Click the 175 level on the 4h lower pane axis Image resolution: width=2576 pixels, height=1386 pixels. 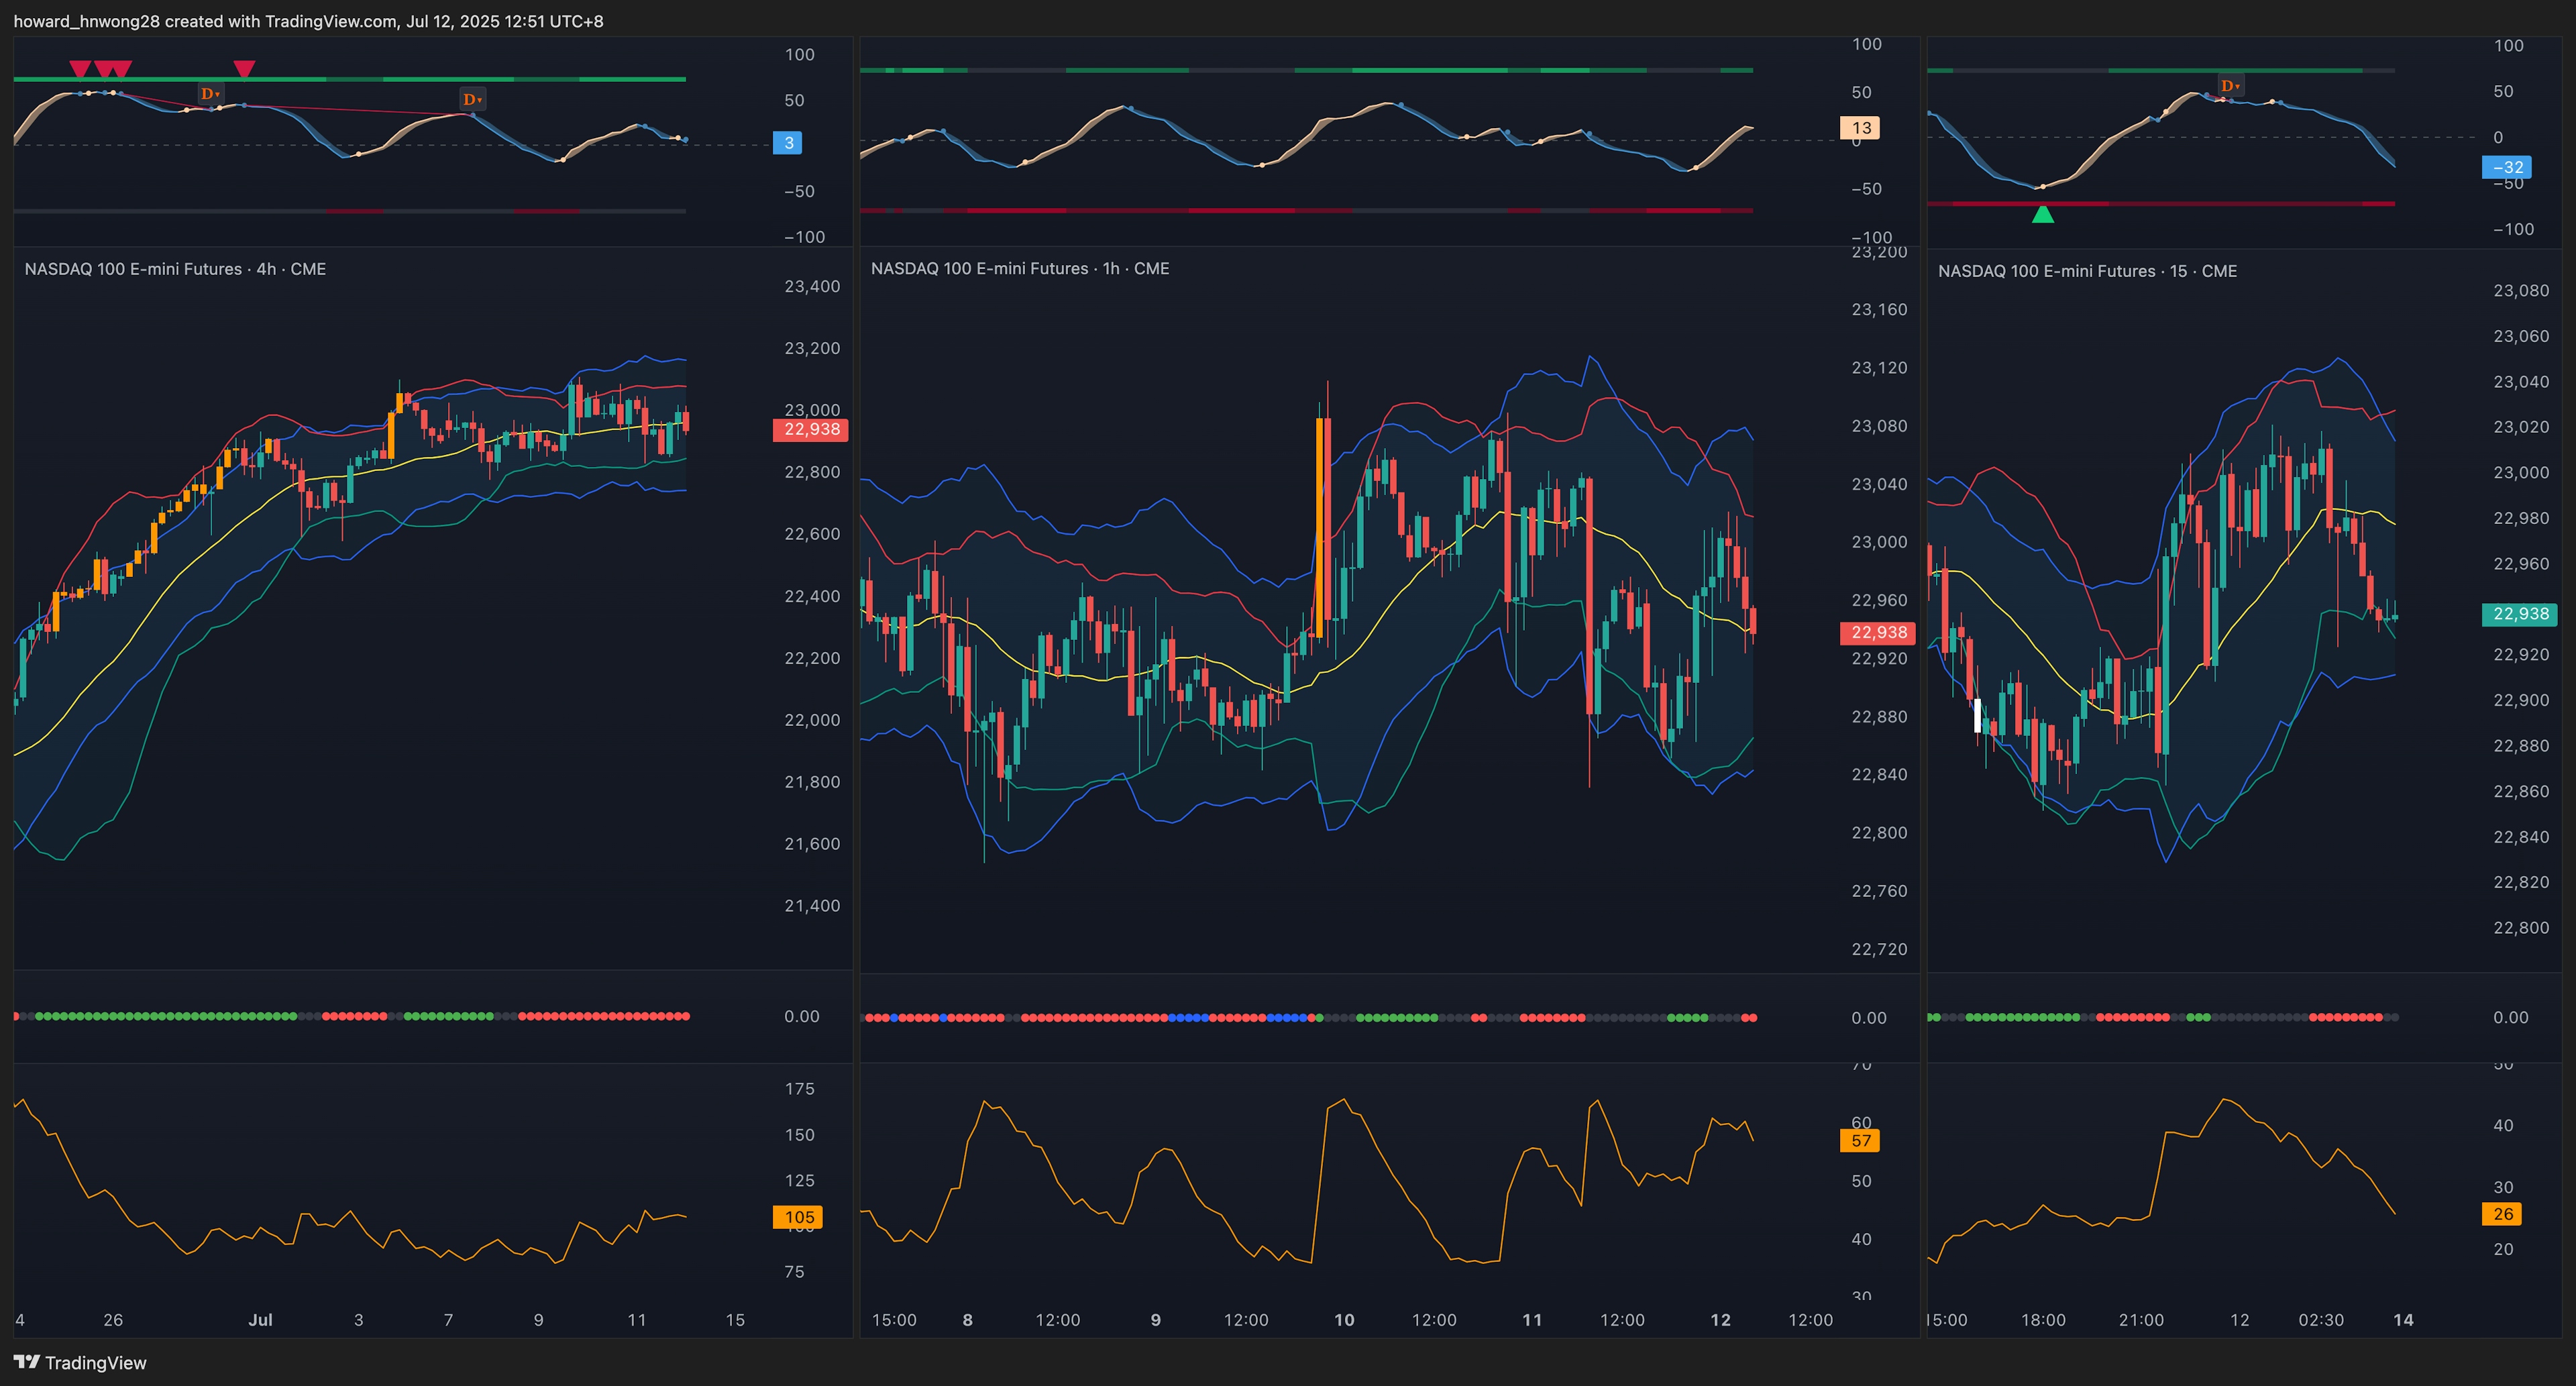tap(799, 1089)
